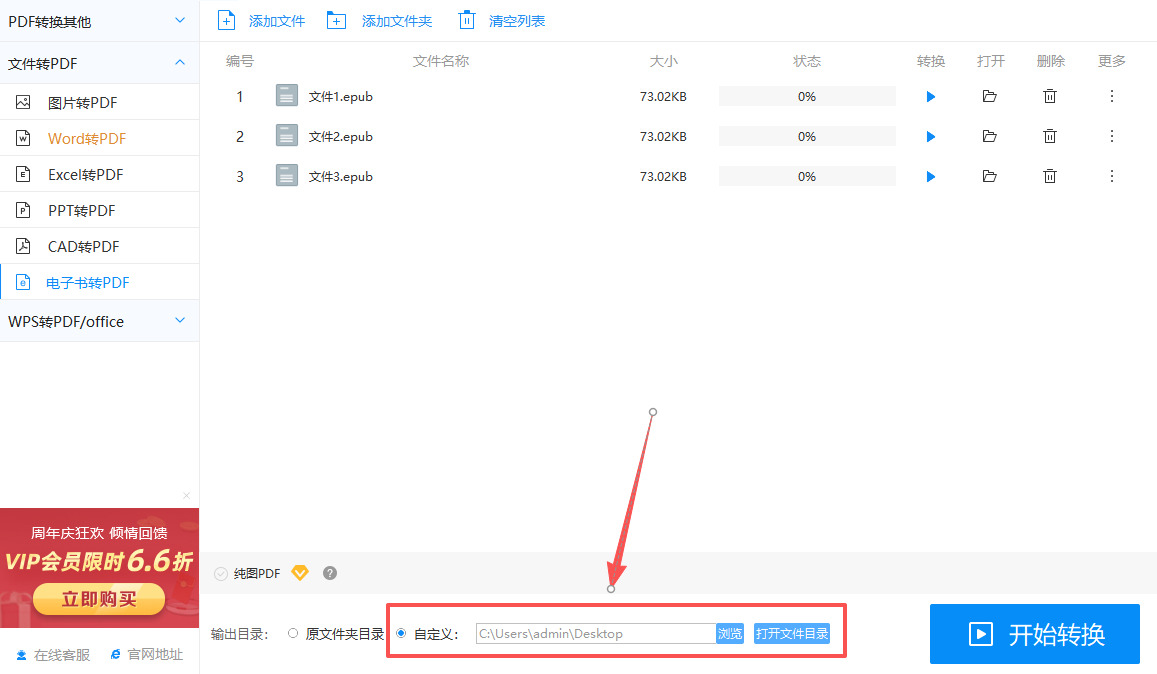Enable the 纯图PDF option
Image resolution: width=1157 pixels, height=674 pixels.
pos(221,574)
